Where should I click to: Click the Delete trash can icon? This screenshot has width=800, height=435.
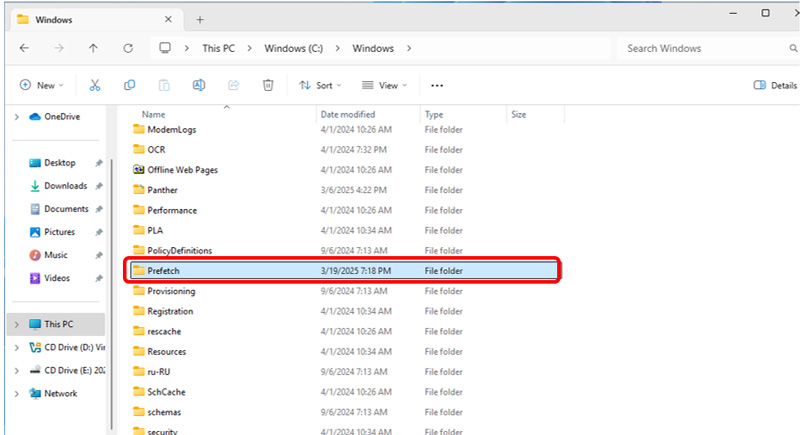[268, 86]
